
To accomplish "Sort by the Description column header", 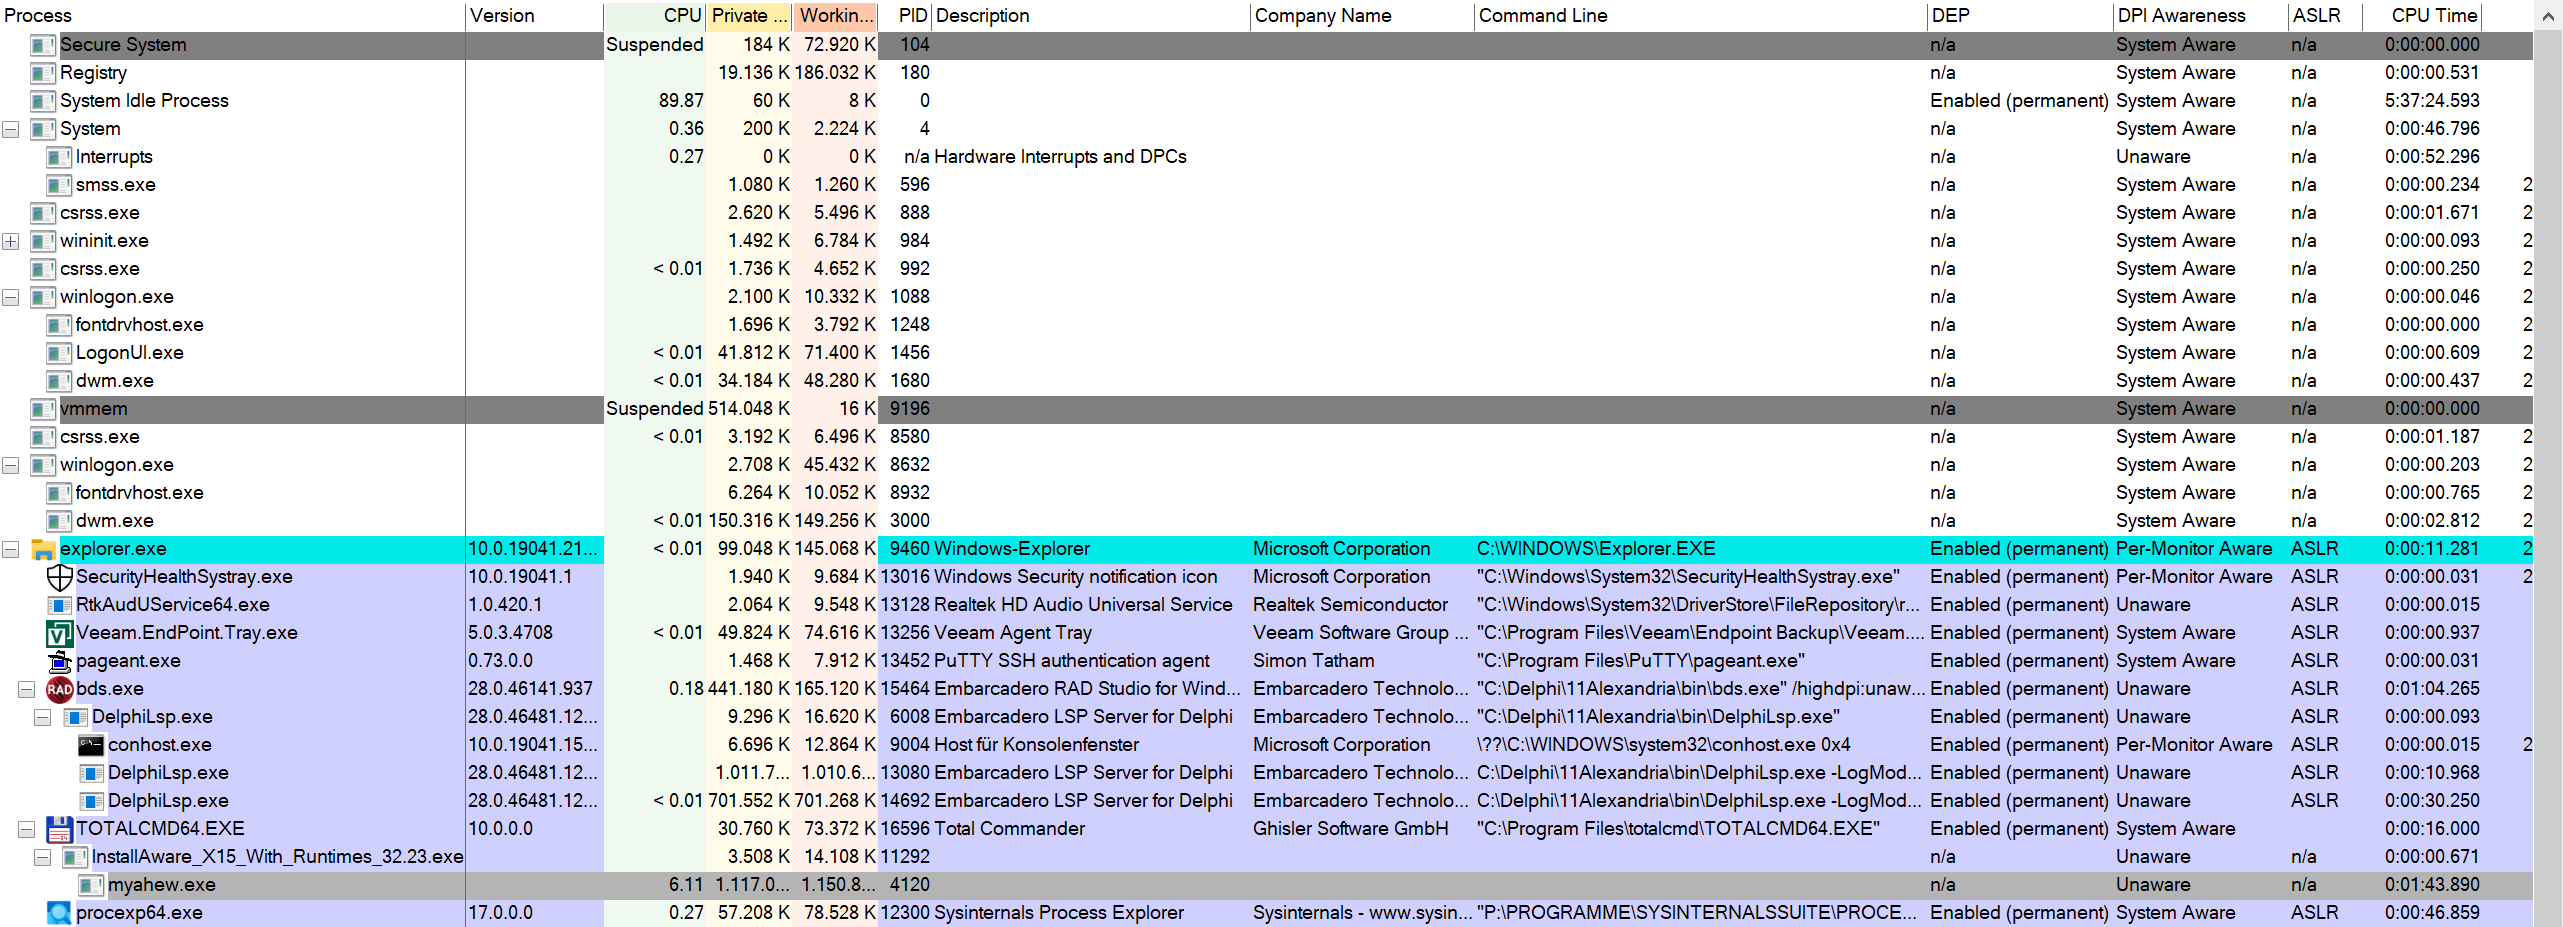I will pyautogui.click(x=1090, y=15).
